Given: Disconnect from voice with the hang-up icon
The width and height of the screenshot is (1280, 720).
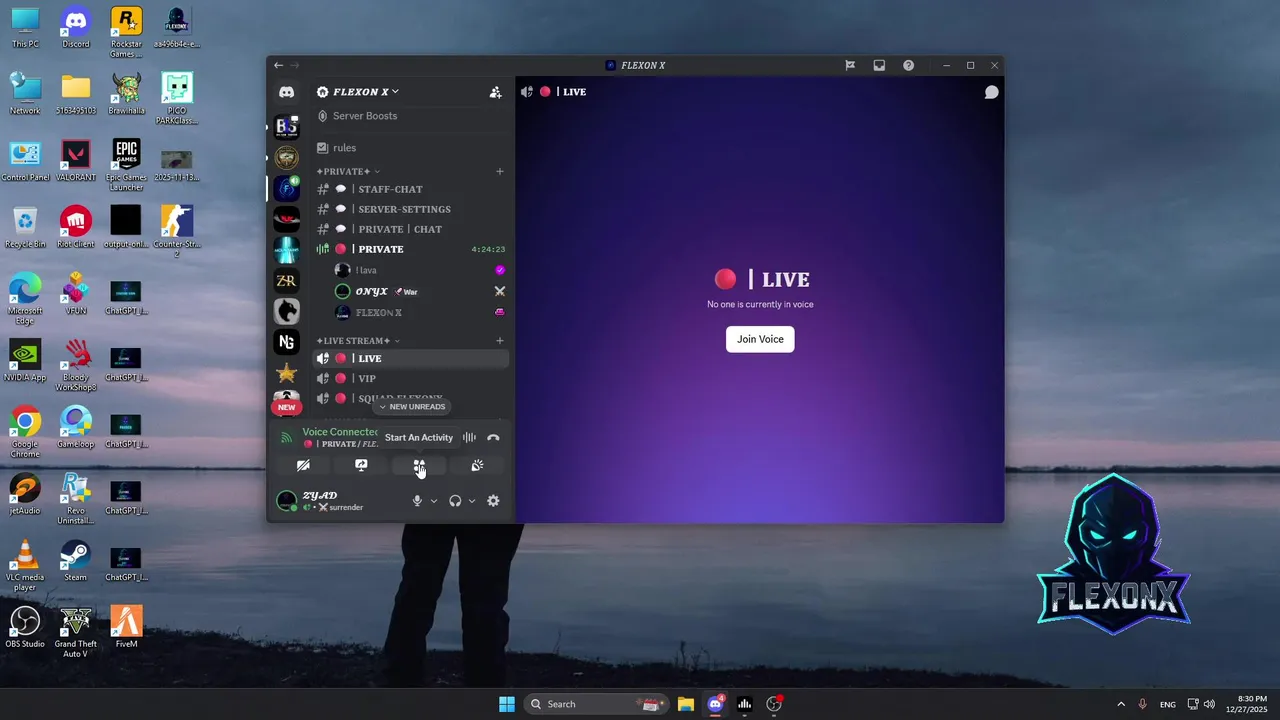Looking at the screenshot, I should [x=493, y=437].
